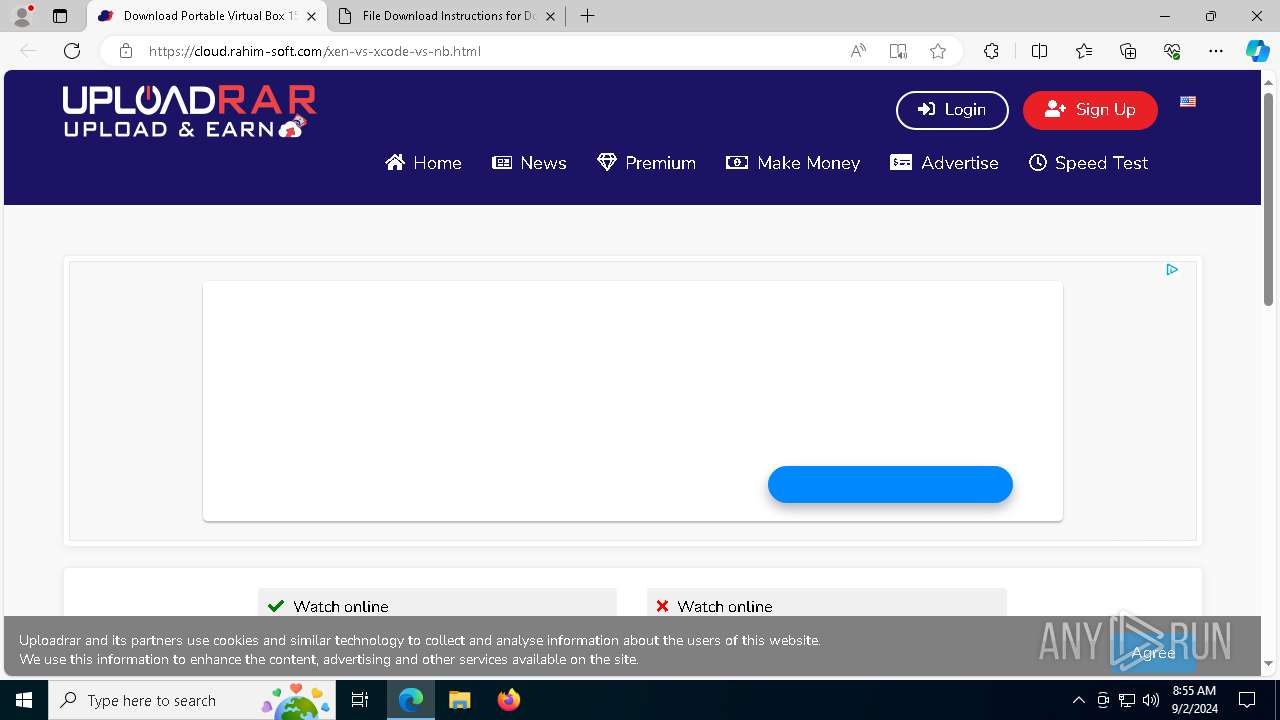Open Favorites list icon
The width and height of the screenshot is (1280, 720).
click(x=1084, y=51)
